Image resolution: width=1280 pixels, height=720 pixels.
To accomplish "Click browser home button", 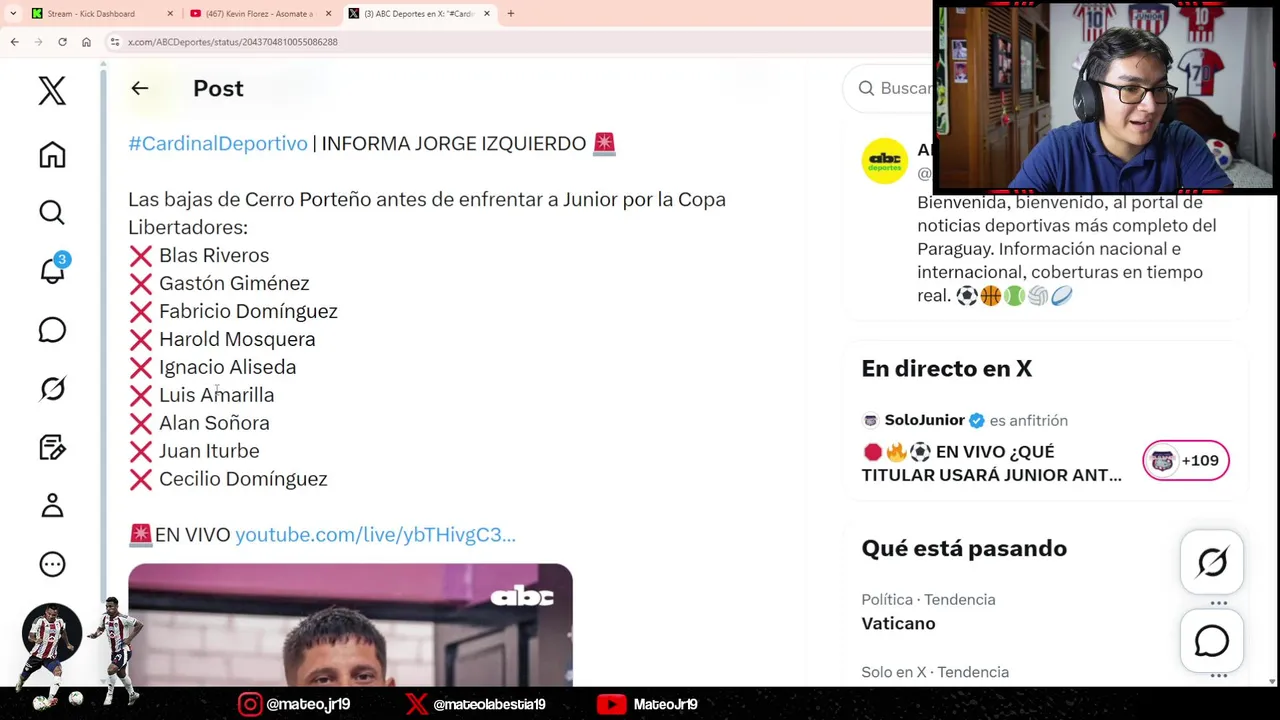I will (x=86, y=42).
